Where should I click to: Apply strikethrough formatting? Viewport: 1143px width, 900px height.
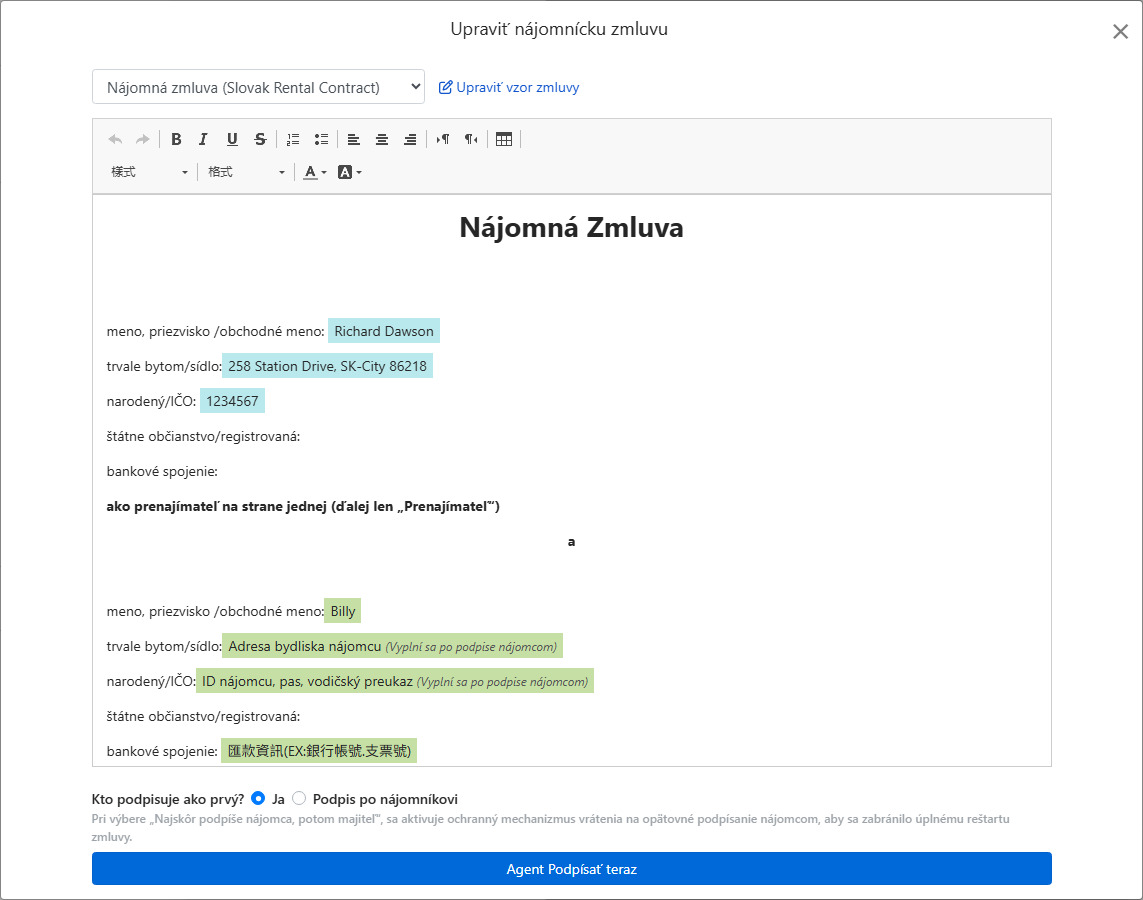tap(260, 139)
